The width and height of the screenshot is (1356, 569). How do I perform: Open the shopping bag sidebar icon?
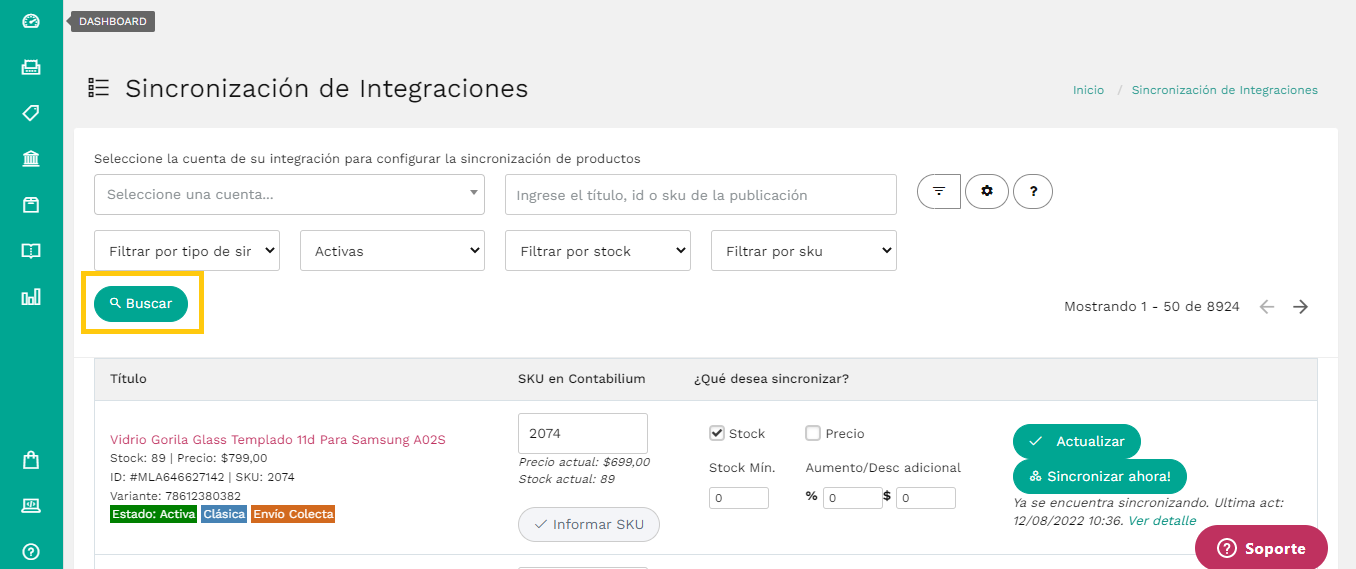tap(31, 460)
